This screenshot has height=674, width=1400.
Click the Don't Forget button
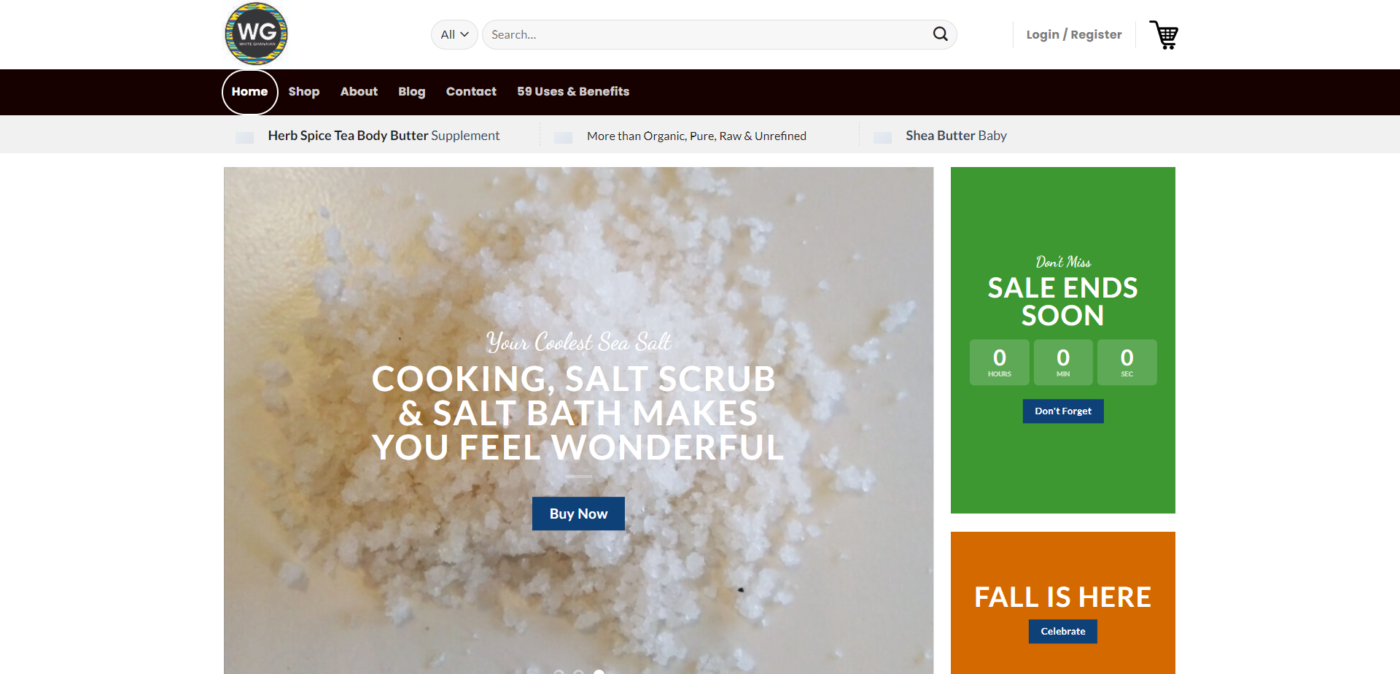(x=1063, y=411)
